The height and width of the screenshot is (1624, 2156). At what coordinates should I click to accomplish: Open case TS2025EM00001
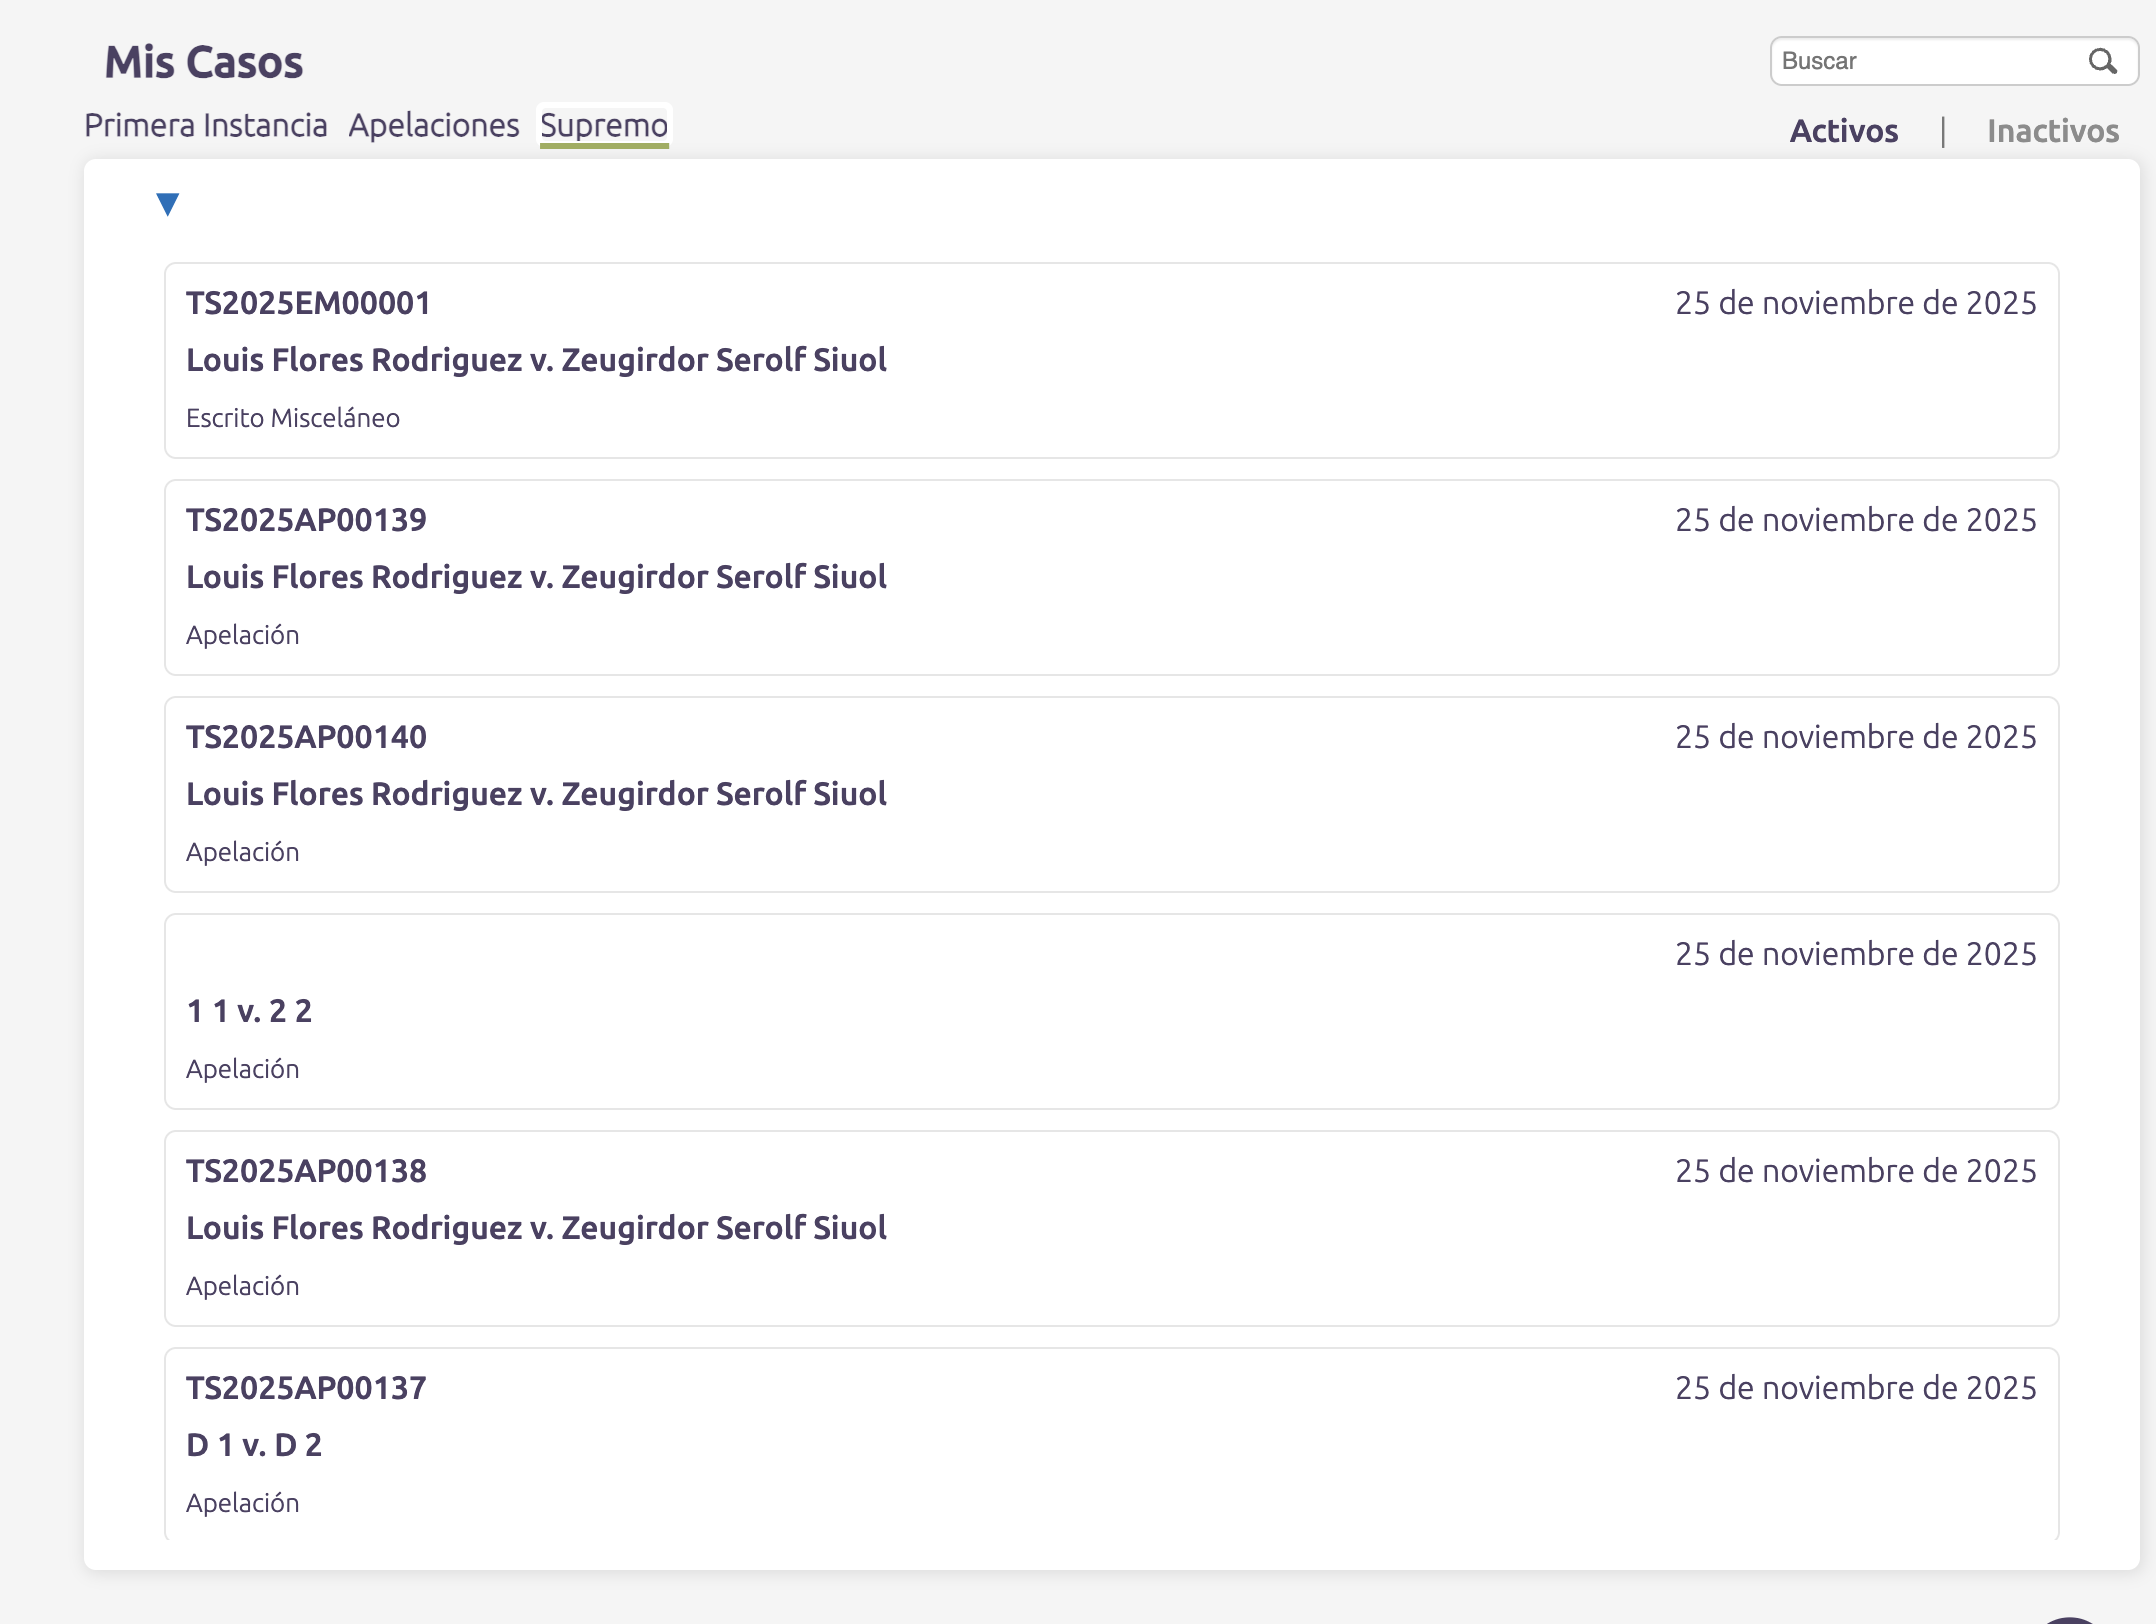coord(308,303)
